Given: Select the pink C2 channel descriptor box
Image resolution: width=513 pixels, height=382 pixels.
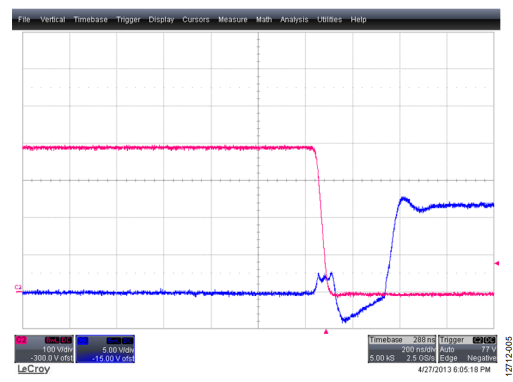Looking at the screenshot, I should (44, 349).
